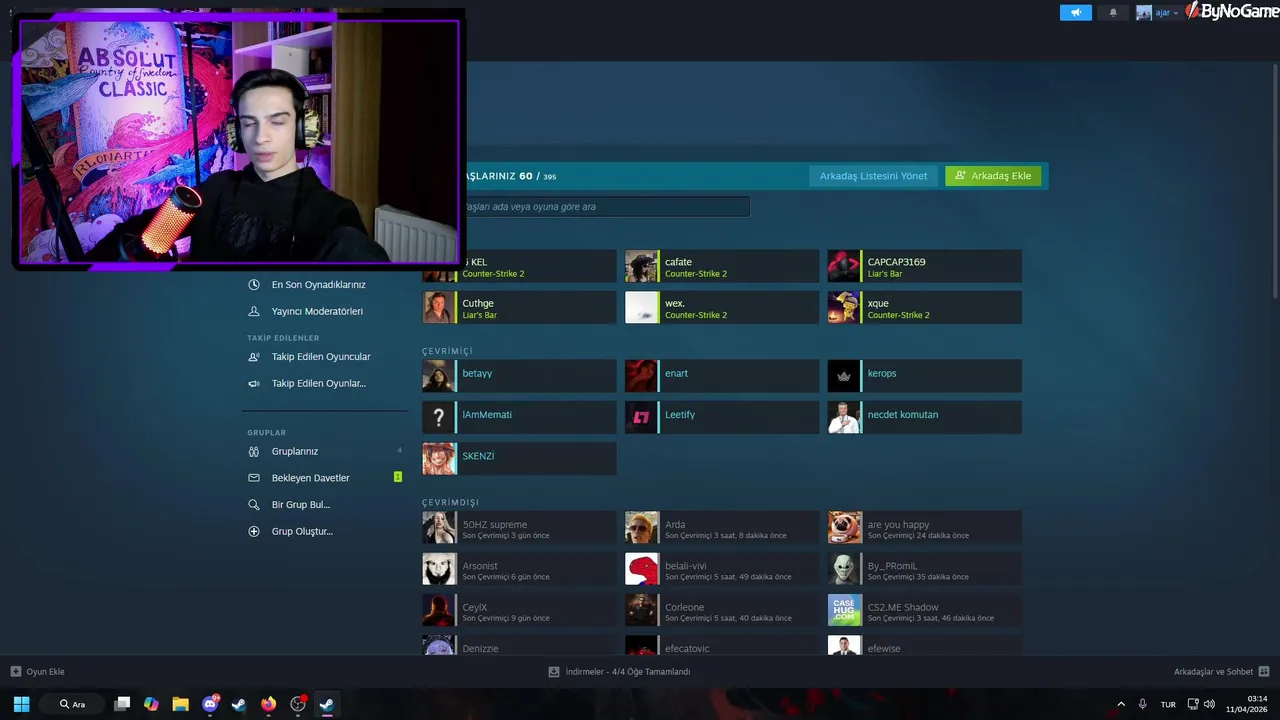The image size is (1280, 720).
Task: Select friend name enart
Action: 677,373
